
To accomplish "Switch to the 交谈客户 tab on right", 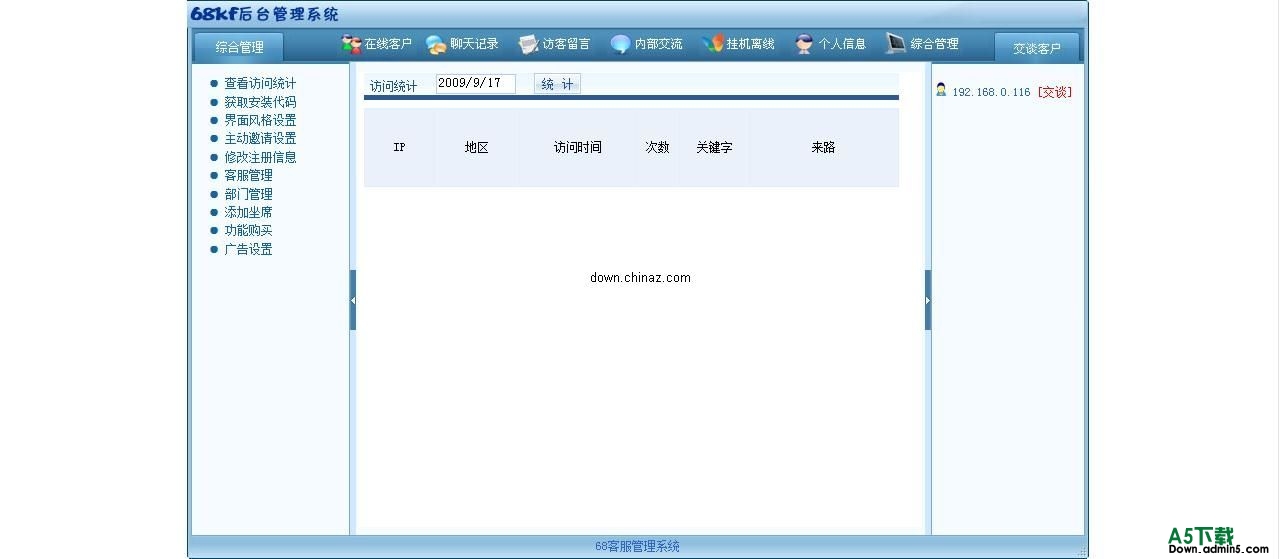I will tap(1037, 47).
